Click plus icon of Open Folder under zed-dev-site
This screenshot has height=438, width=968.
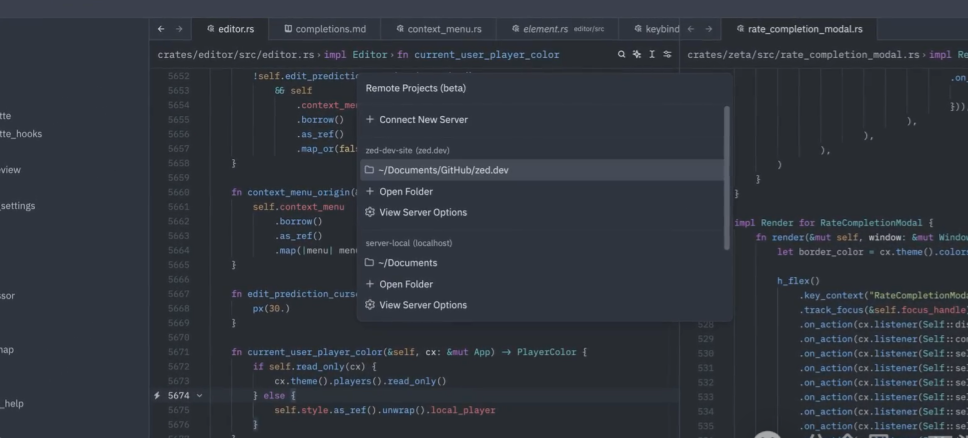[370, 192]
